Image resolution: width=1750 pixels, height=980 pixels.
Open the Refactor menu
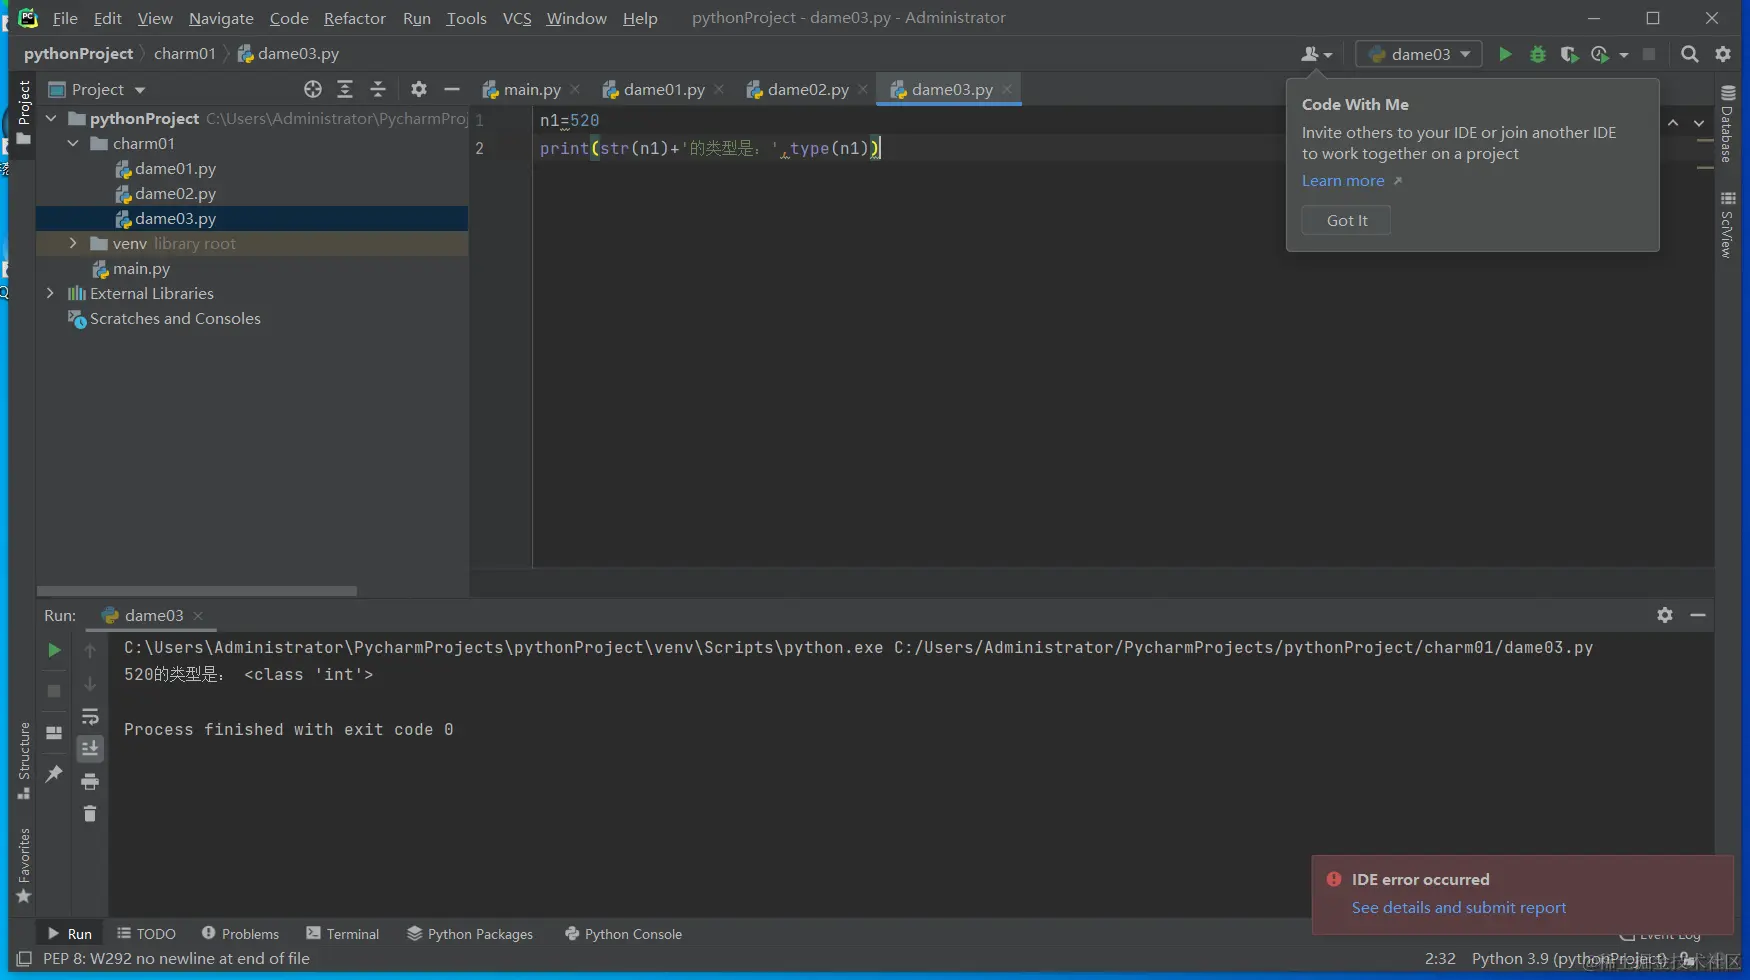(355, 18)
